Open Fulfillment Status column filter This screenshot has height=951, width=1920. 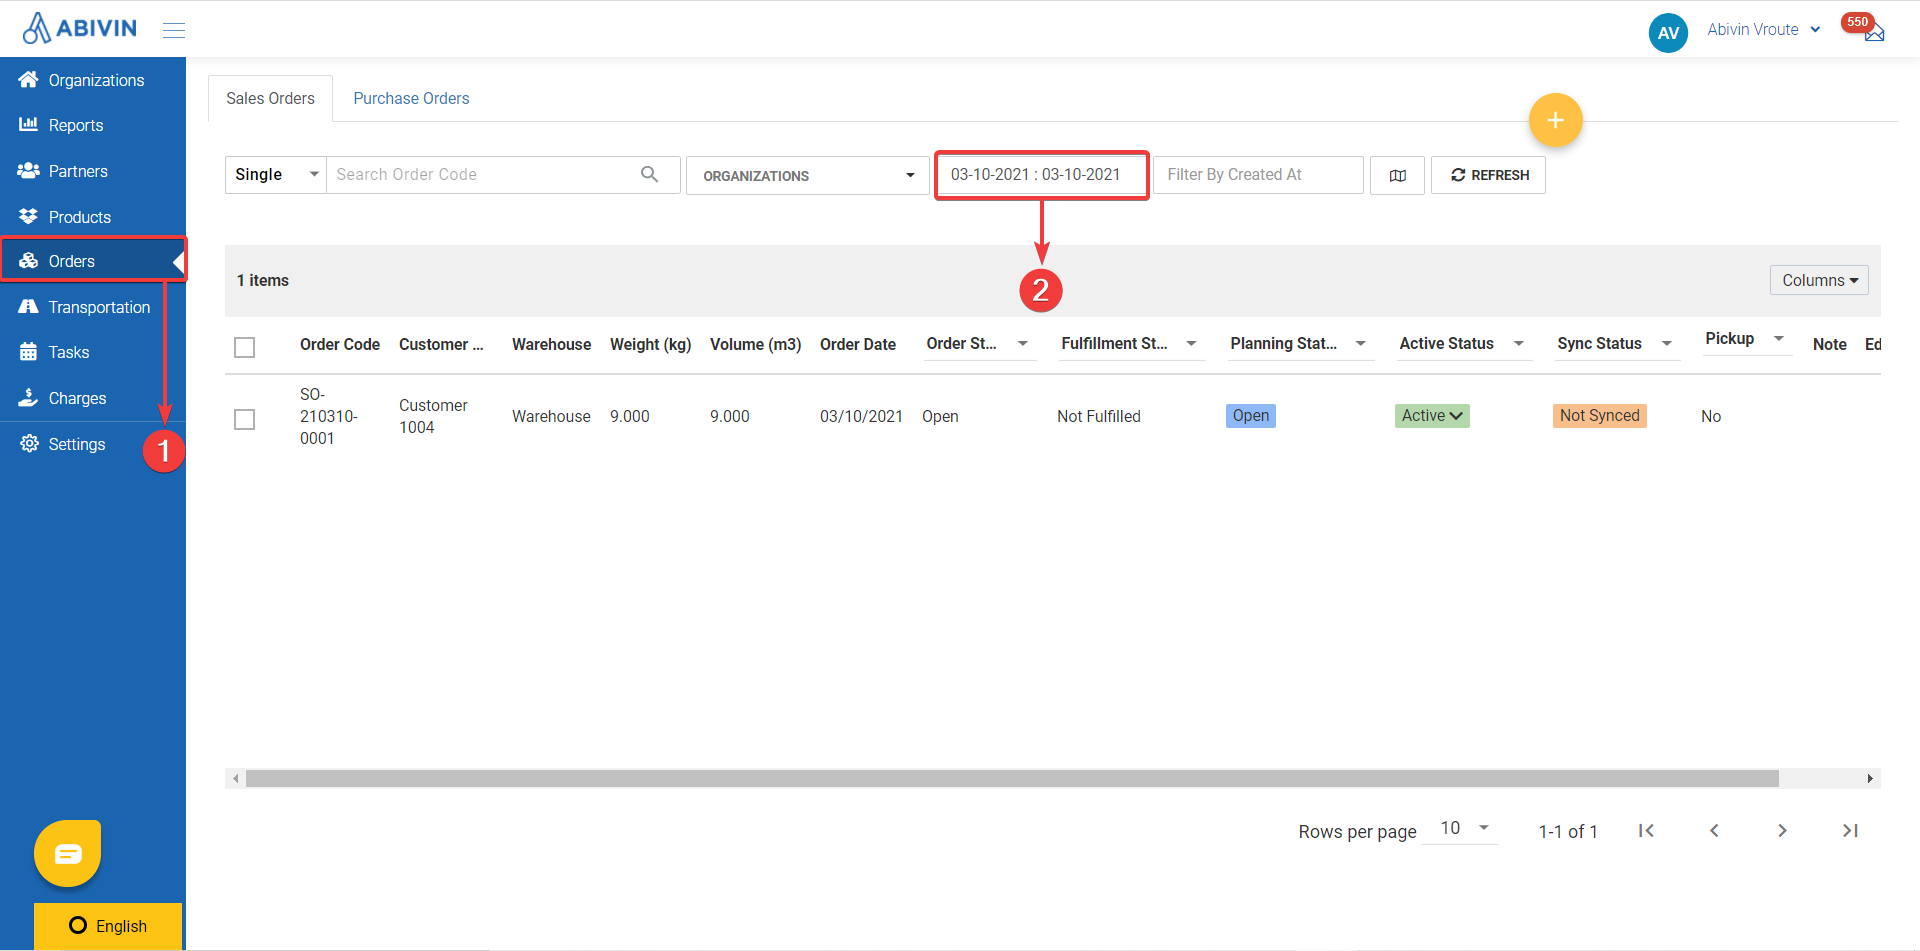point(1191,343)
